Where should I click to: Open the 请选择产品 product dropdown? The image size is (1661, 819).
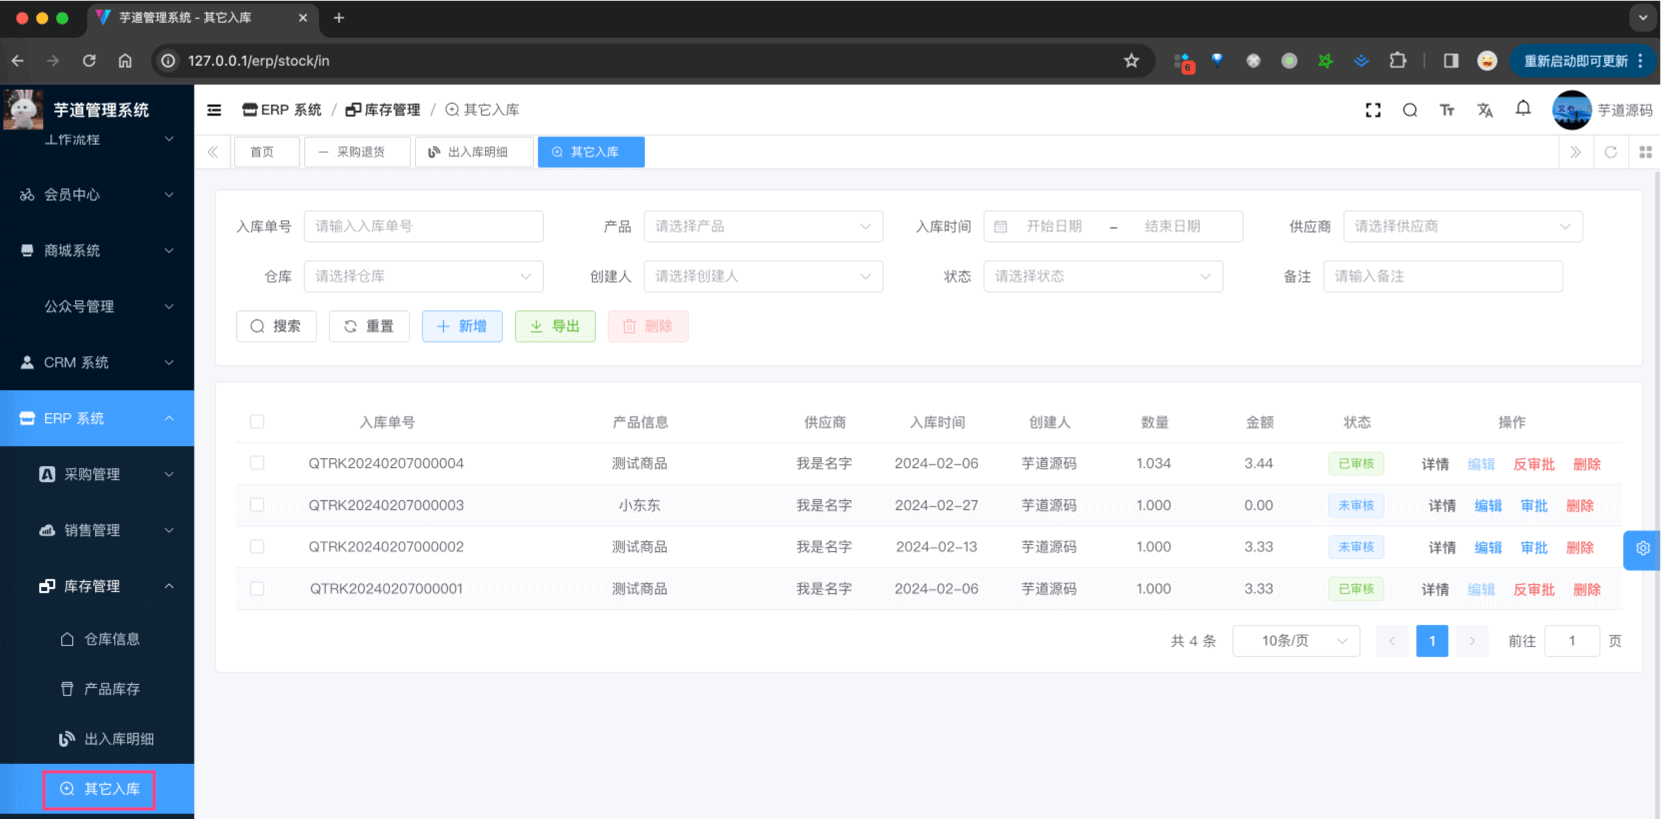coord(762,227)
